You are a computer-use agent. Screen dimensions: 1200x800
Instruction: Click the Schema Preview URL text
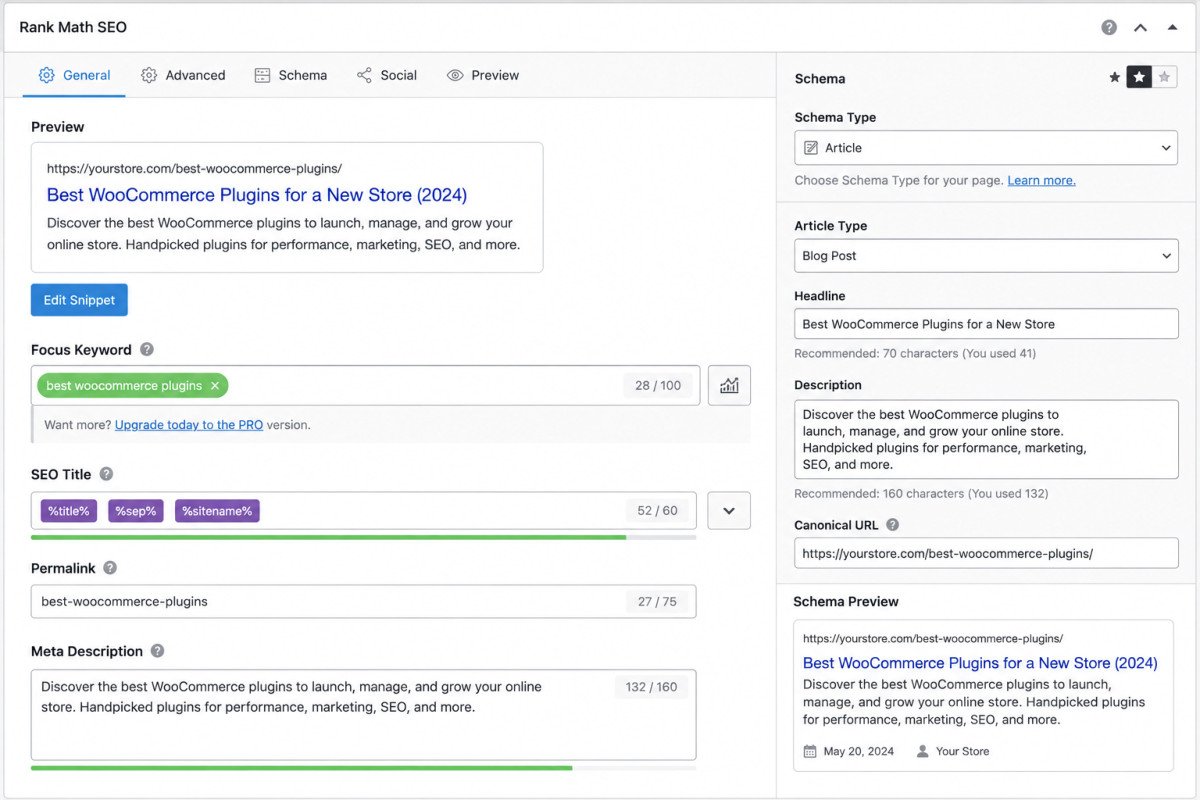tap(933, 638)
